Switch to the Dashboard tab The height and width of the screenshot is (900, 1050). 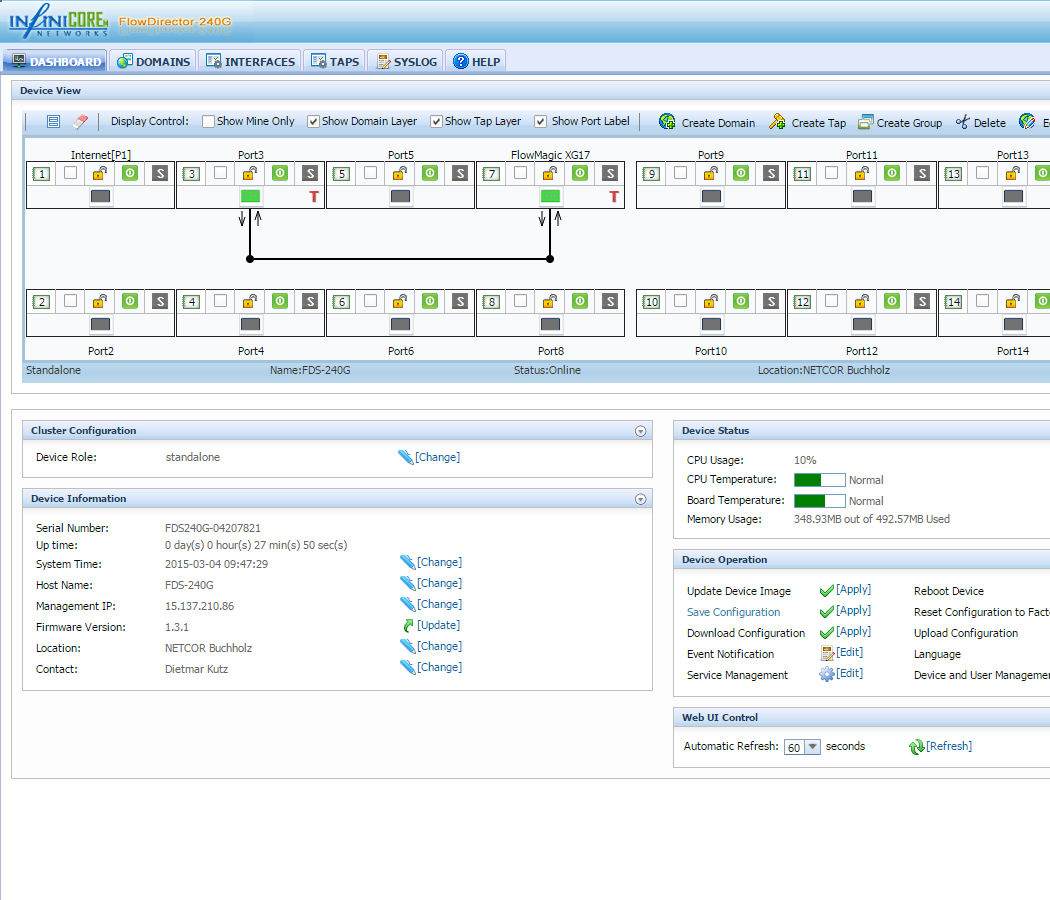[x=56, y=62]
